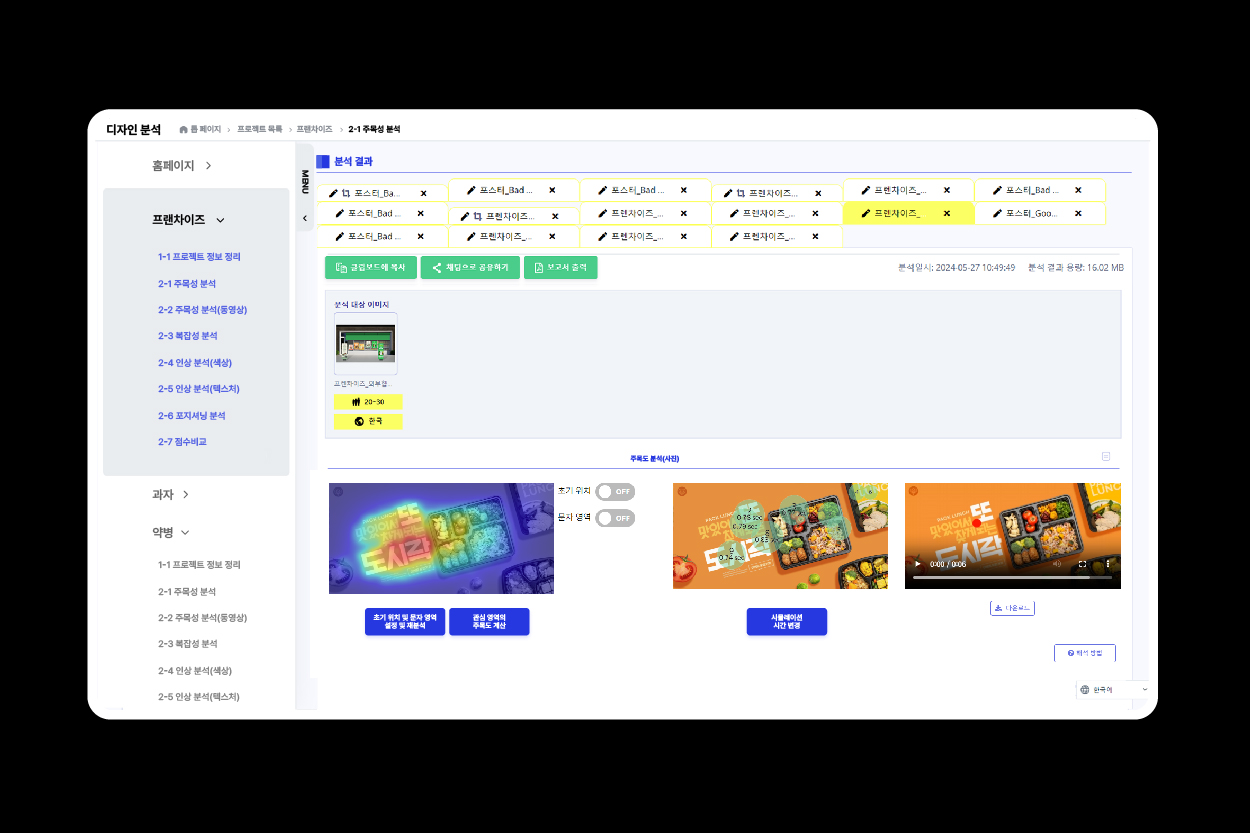1250x833 pixels.
Task: Open the 한국어 language dropdown
Action: pyautogui.click(x=1112, y=690)
